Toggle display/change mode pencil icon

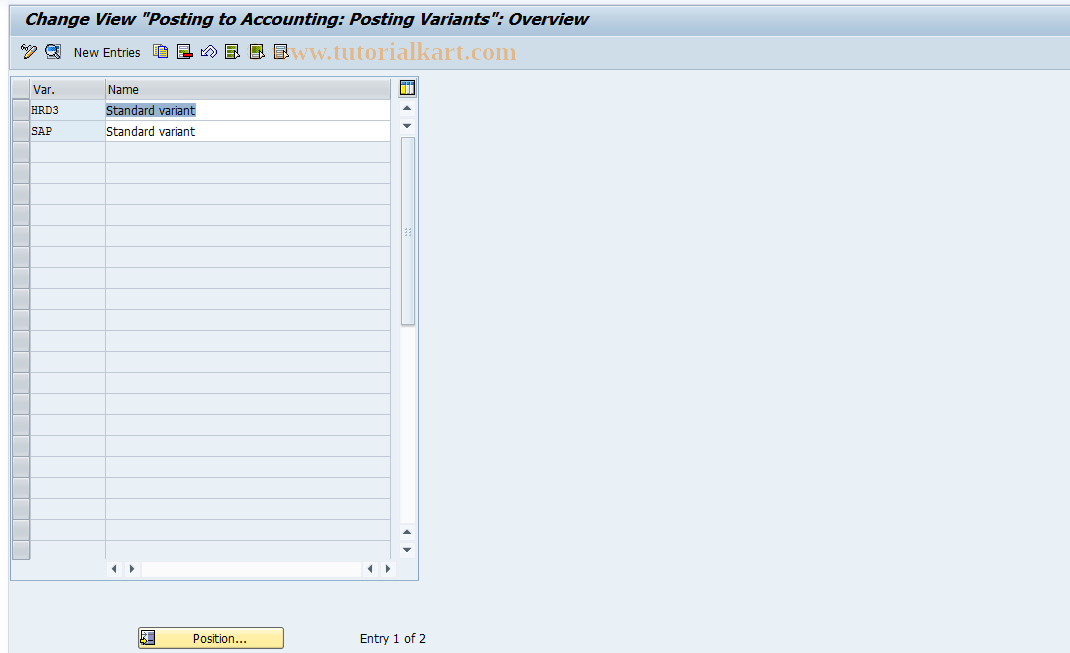coord(29,52)
